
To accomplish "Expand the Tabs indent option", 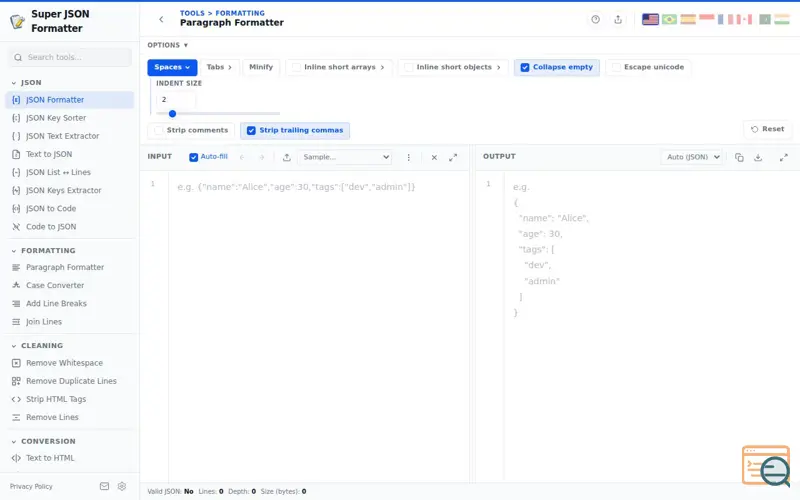I will click(219, 67).
